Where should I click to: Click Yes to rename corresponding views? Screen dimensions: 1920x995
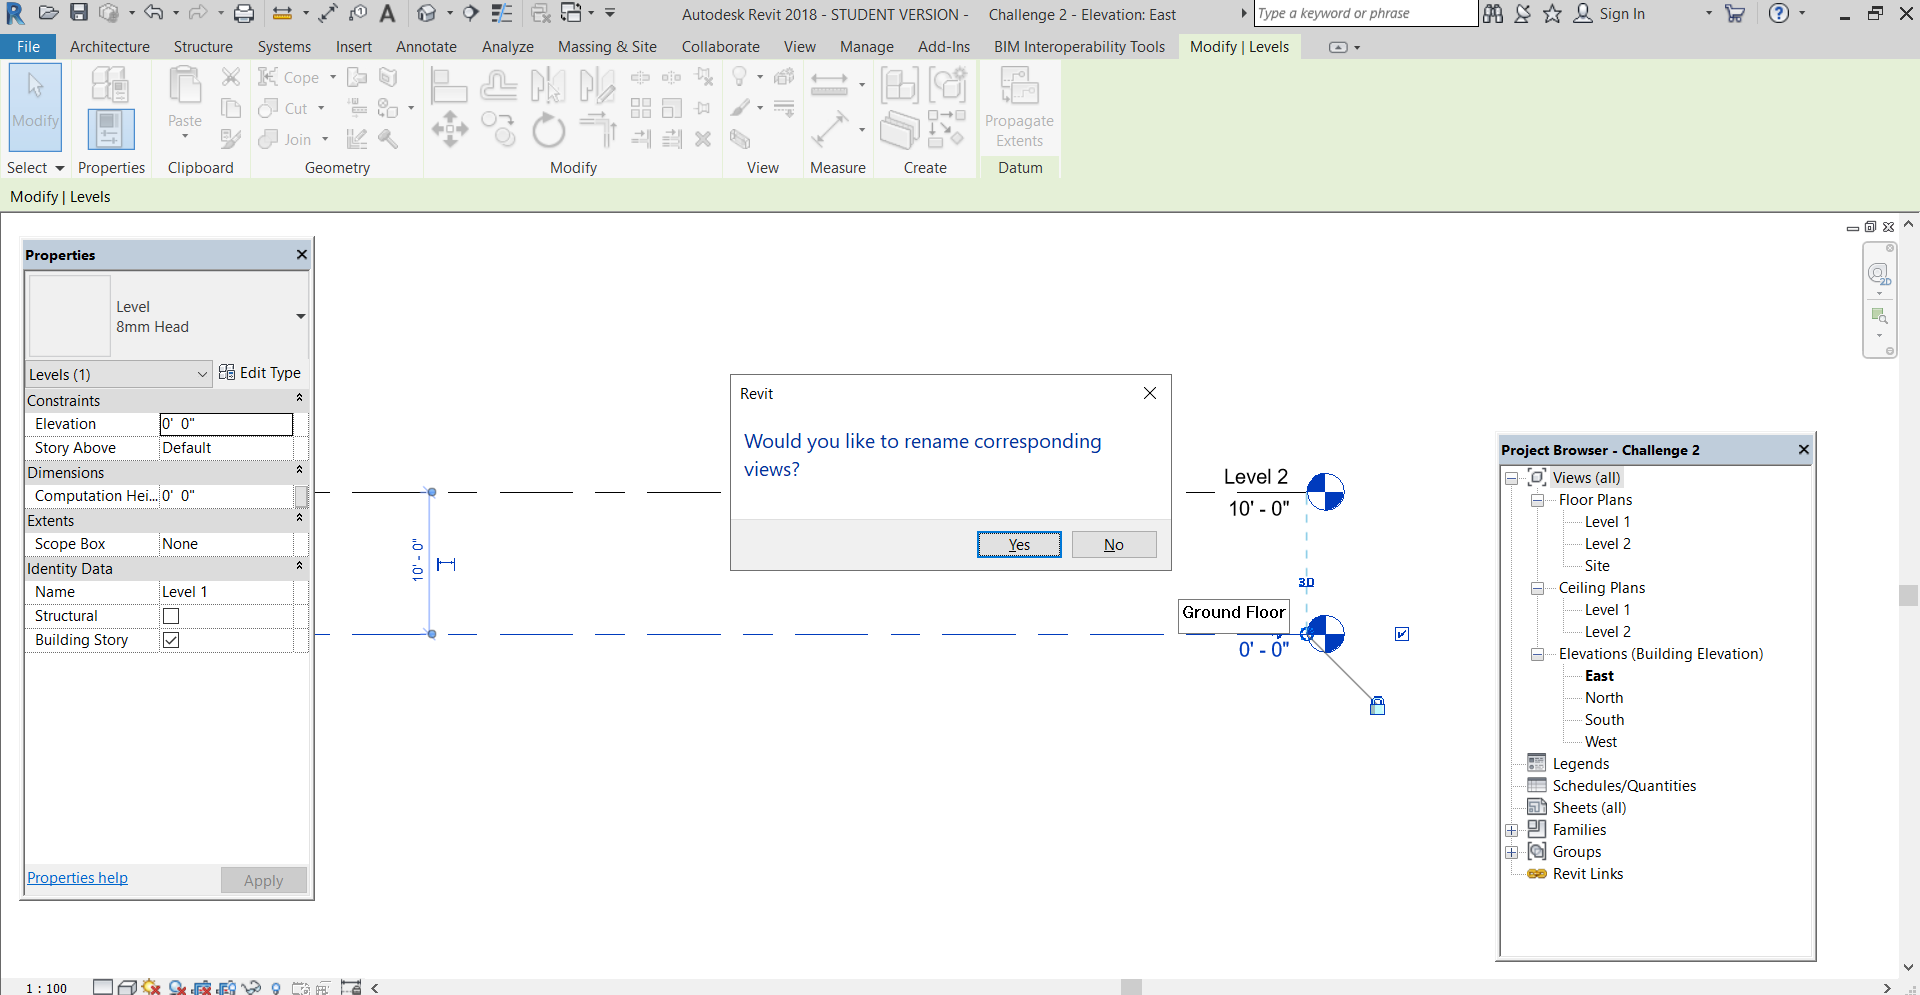(1019, 544)
